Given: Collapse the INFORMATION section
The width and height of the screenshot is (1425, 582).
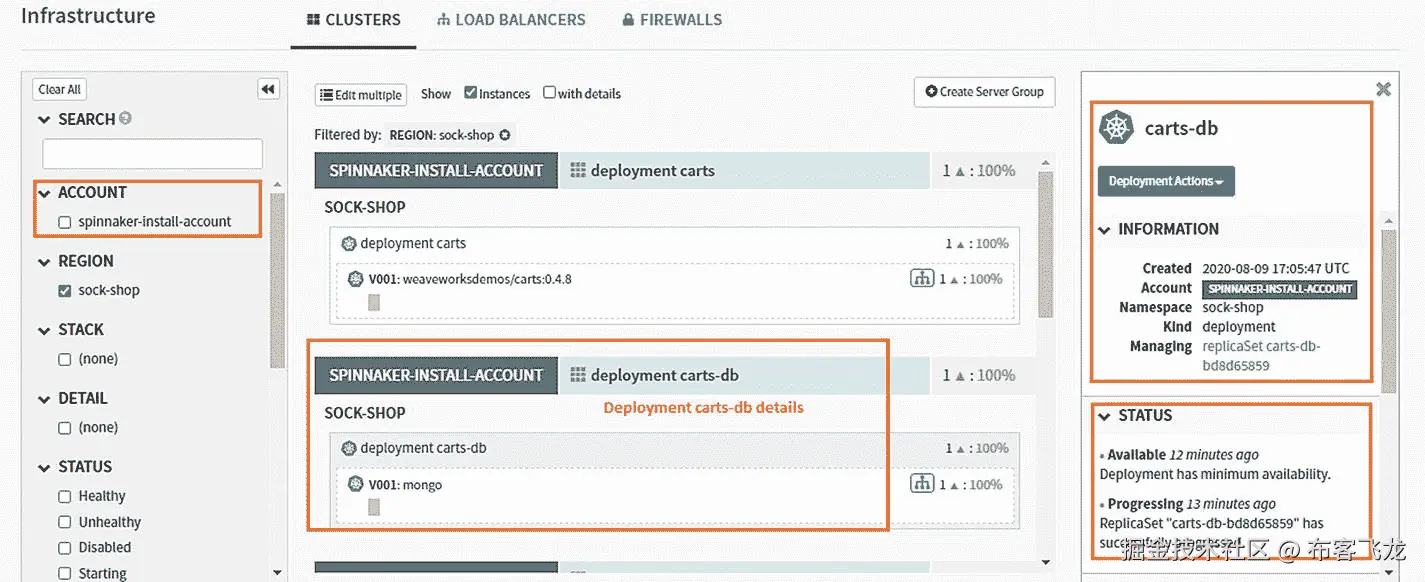Looking at the screenshot, I should pyautogui.click(x=1105, y=229).
